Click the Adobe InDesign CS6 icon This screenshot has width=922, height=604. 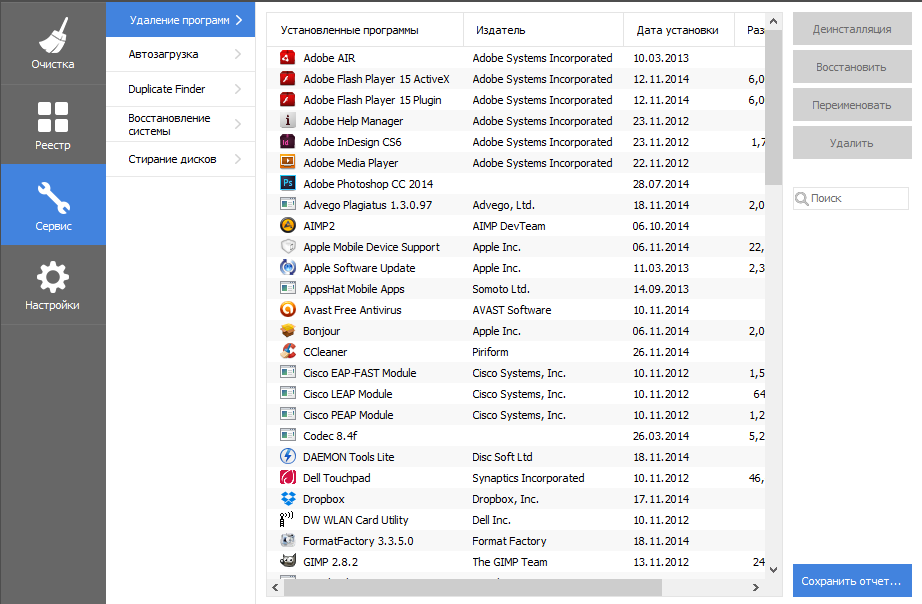tap(287, 142)
